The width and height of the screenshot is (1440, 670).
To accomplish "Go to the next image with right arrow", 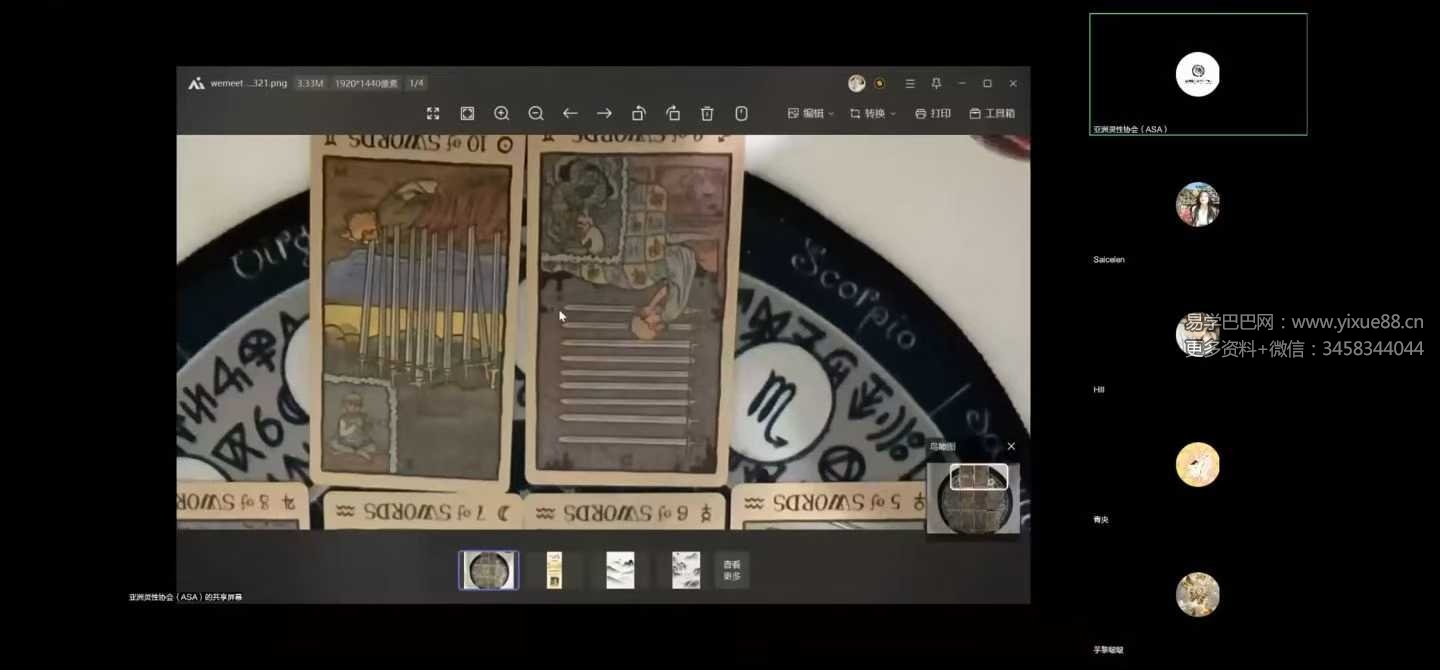I will (x=604, y=114).
